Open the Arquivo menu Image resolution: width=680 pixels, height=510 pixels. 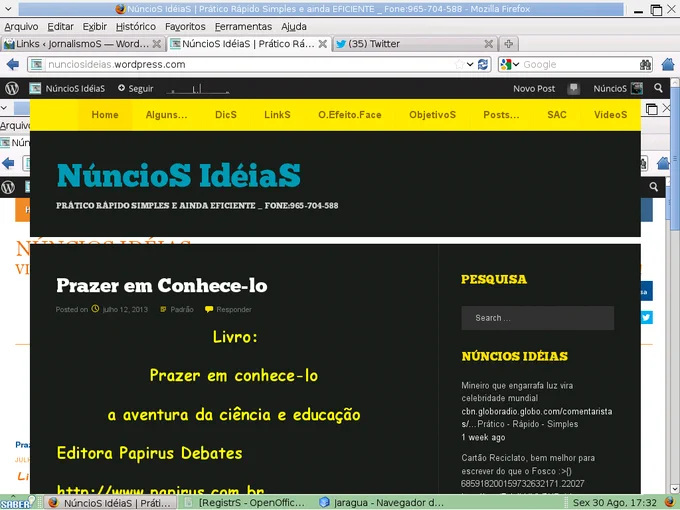tap(21, 26)
